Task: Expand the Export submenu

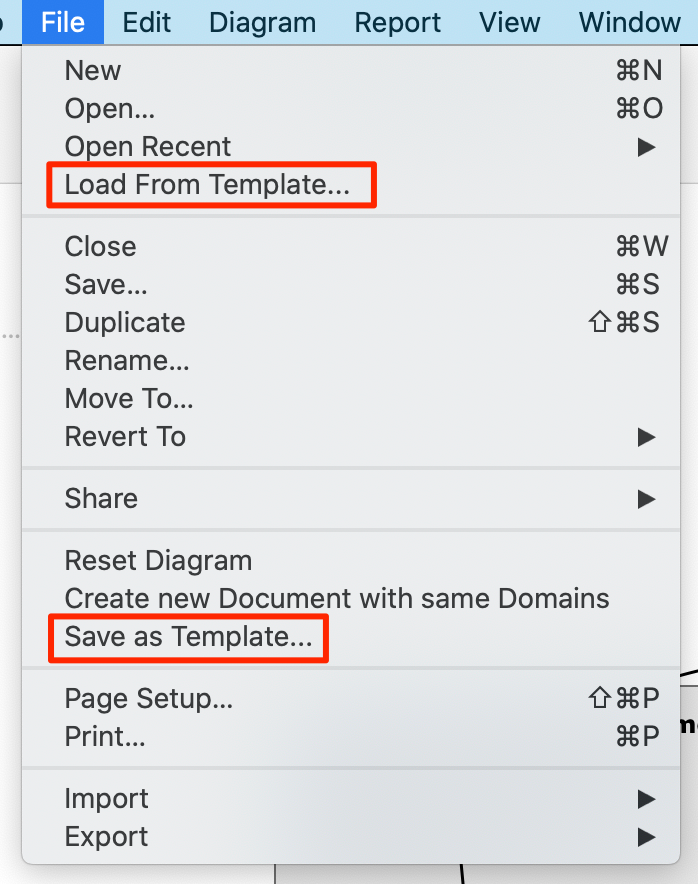Action: coord(105,836)
